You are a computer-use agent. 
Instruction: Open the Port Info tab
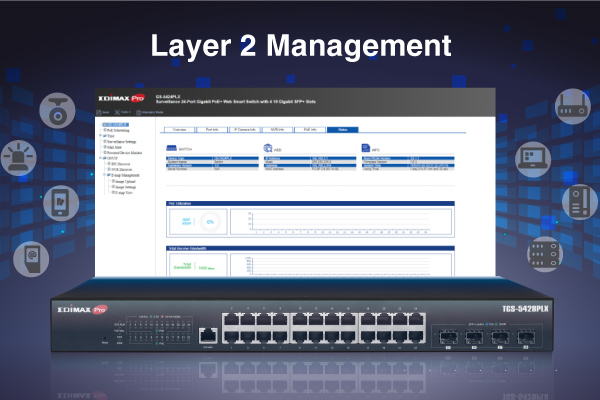(x=212, y=130)
